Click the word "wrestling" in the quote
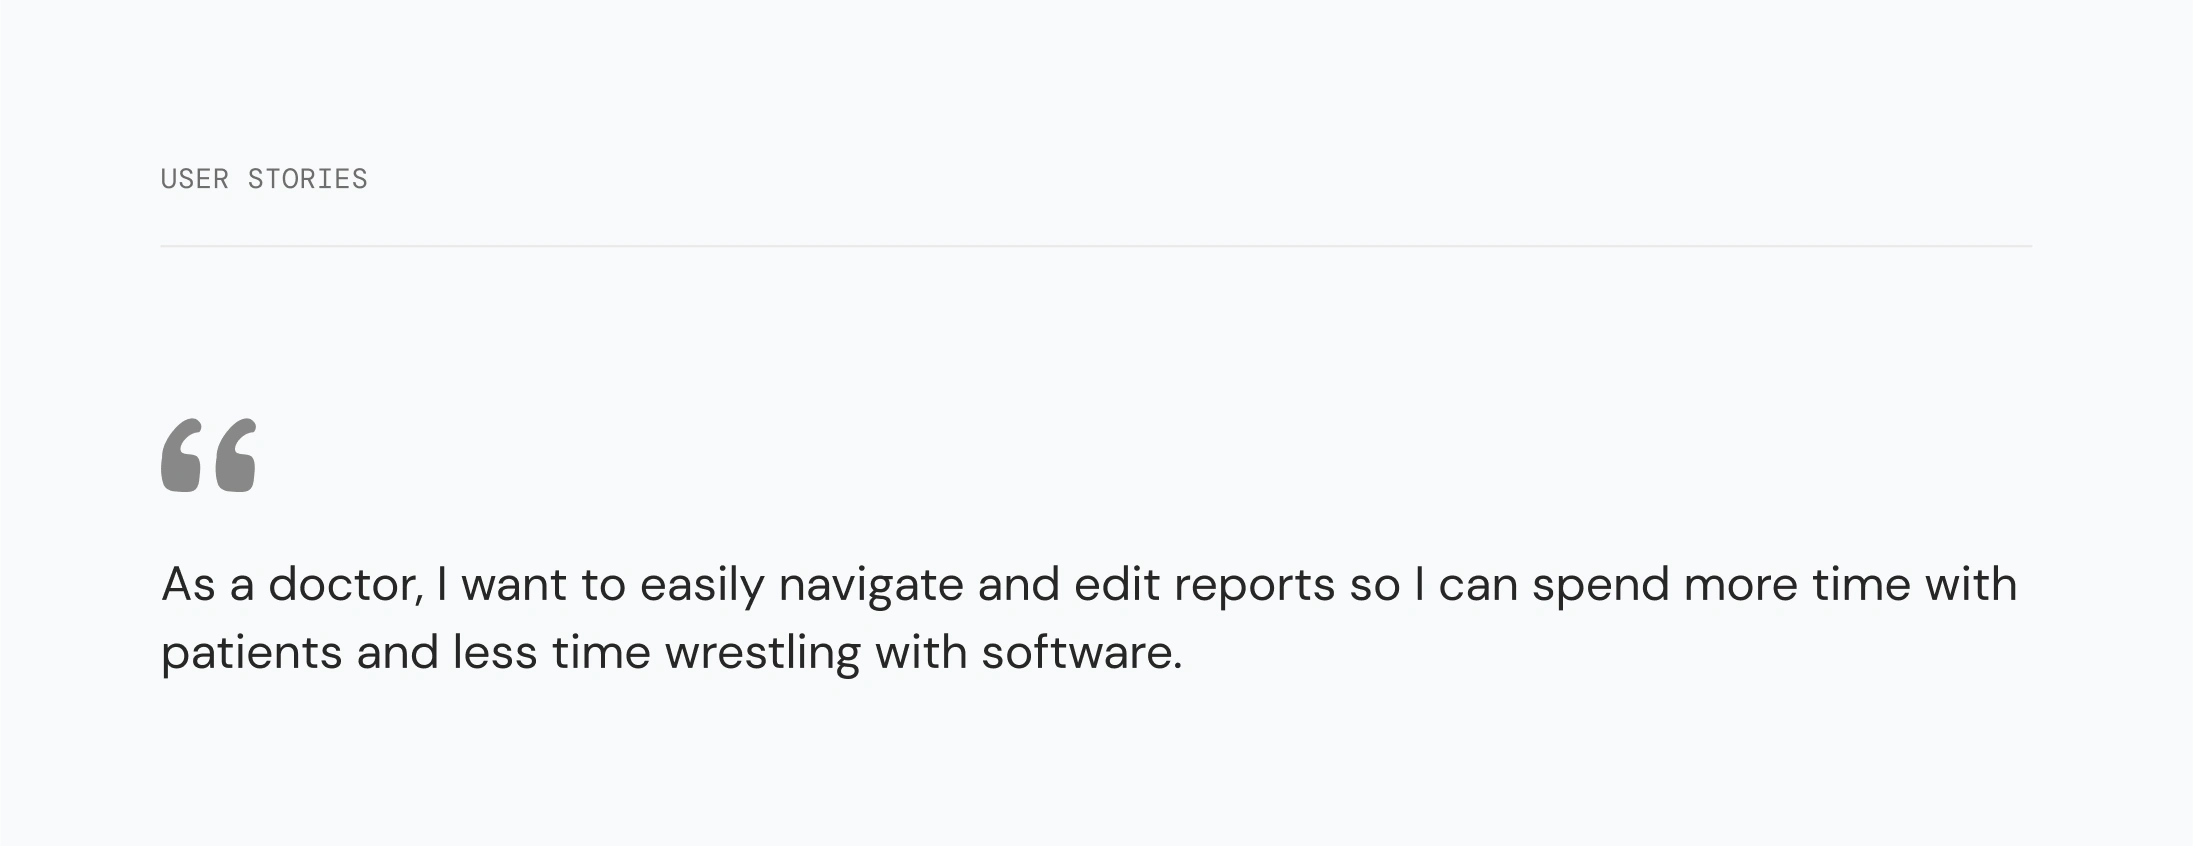 [762, 654]
